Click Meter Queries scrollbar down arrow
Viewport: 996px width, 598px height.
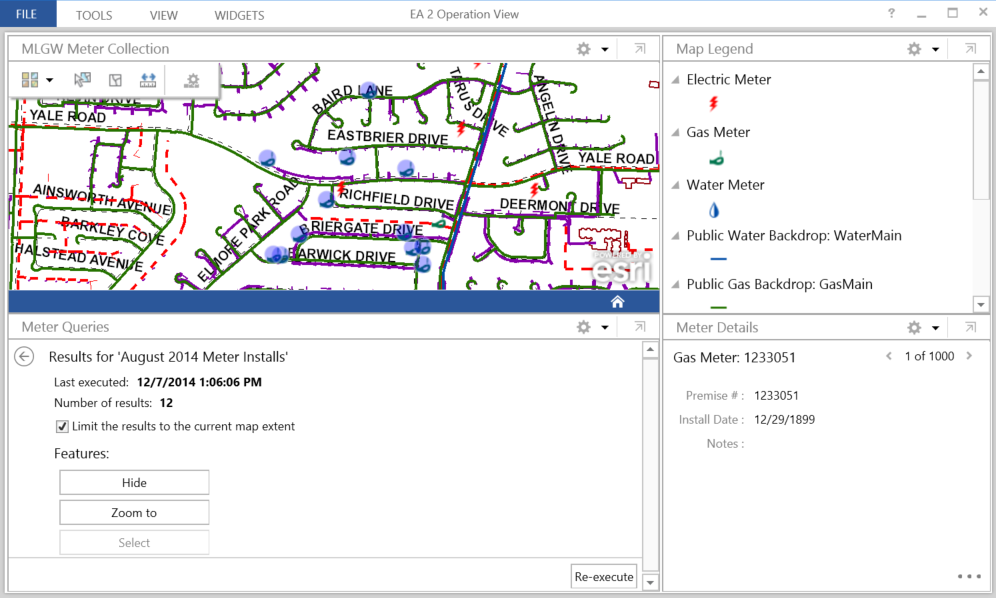pyautogui.click(x=650, y=581)
